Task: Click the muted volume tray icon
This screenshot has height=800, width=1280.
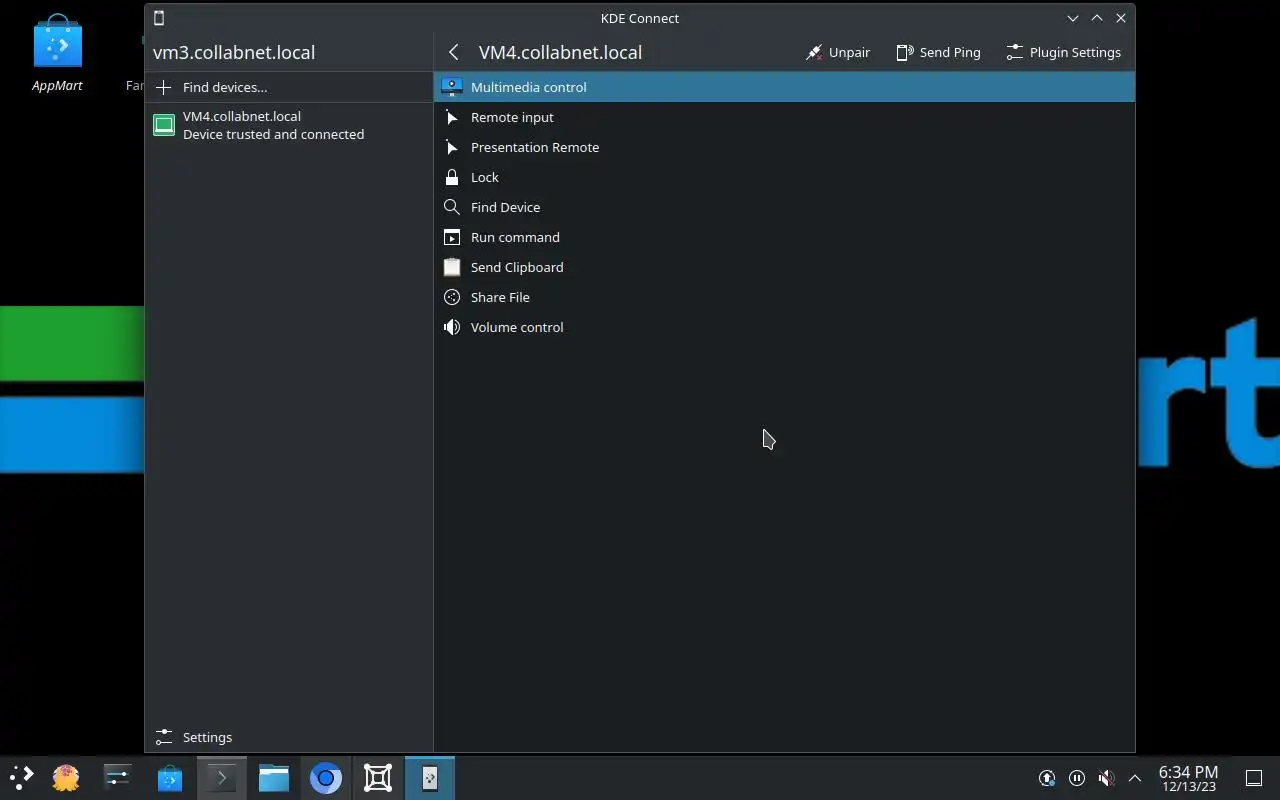Action: (x=1106, y=777)
